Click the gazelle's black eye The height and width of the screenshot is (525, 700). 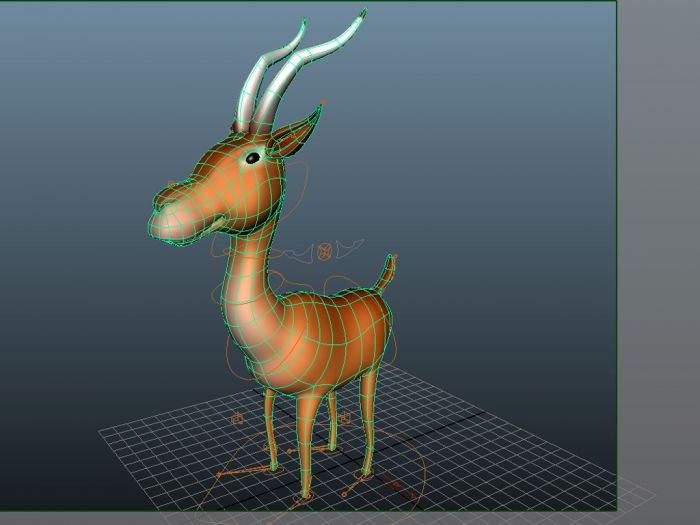(x=253, y=157)
